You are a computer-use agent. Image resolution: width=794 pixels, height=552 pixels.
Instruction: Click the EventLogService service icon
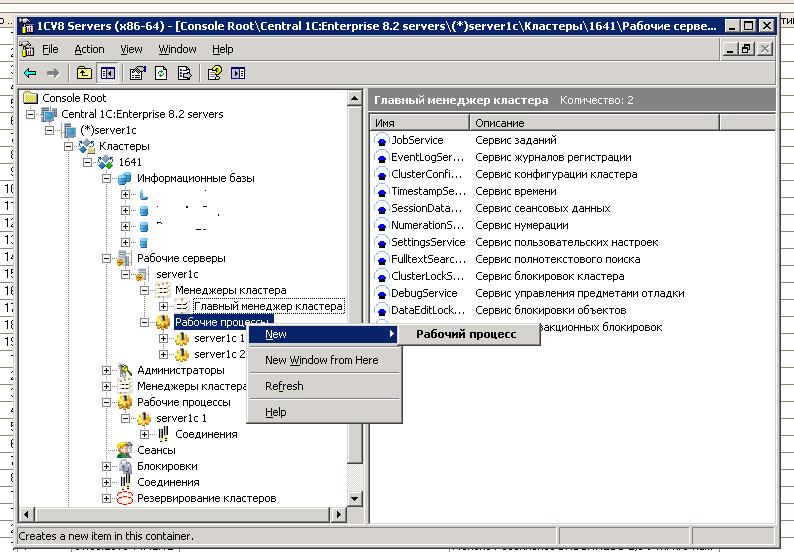coord(381,157)
